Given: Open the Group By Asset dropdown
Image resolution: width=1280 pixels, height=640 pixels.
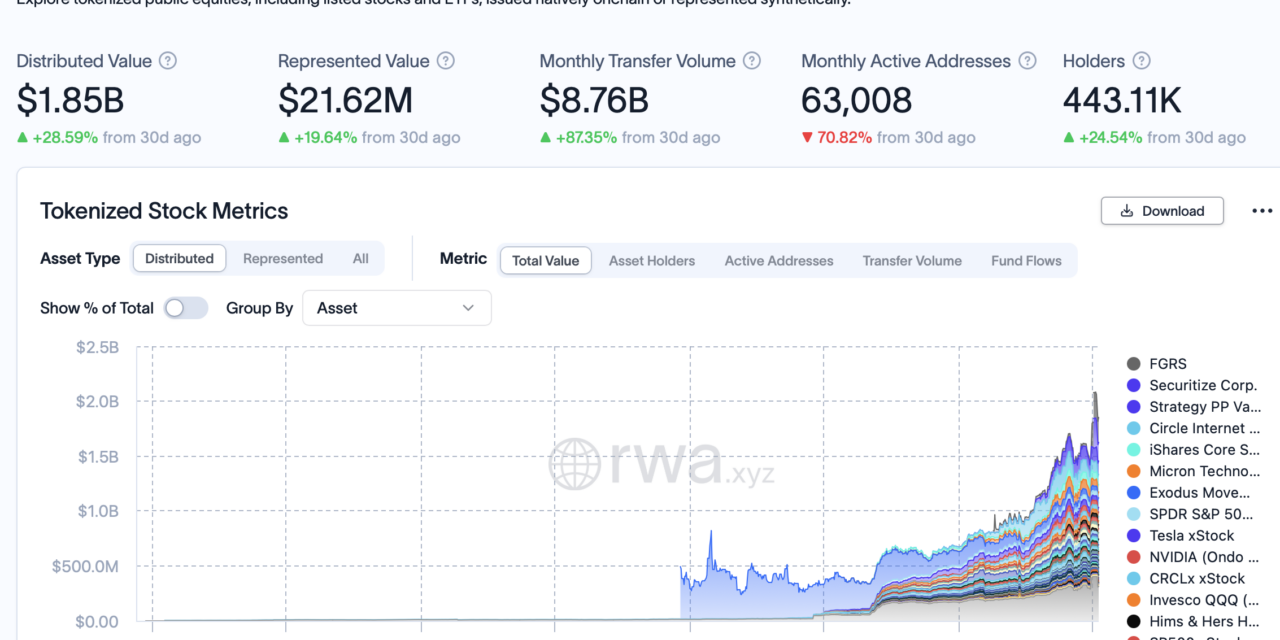Looking at the screenshot, I should point(397,308).
